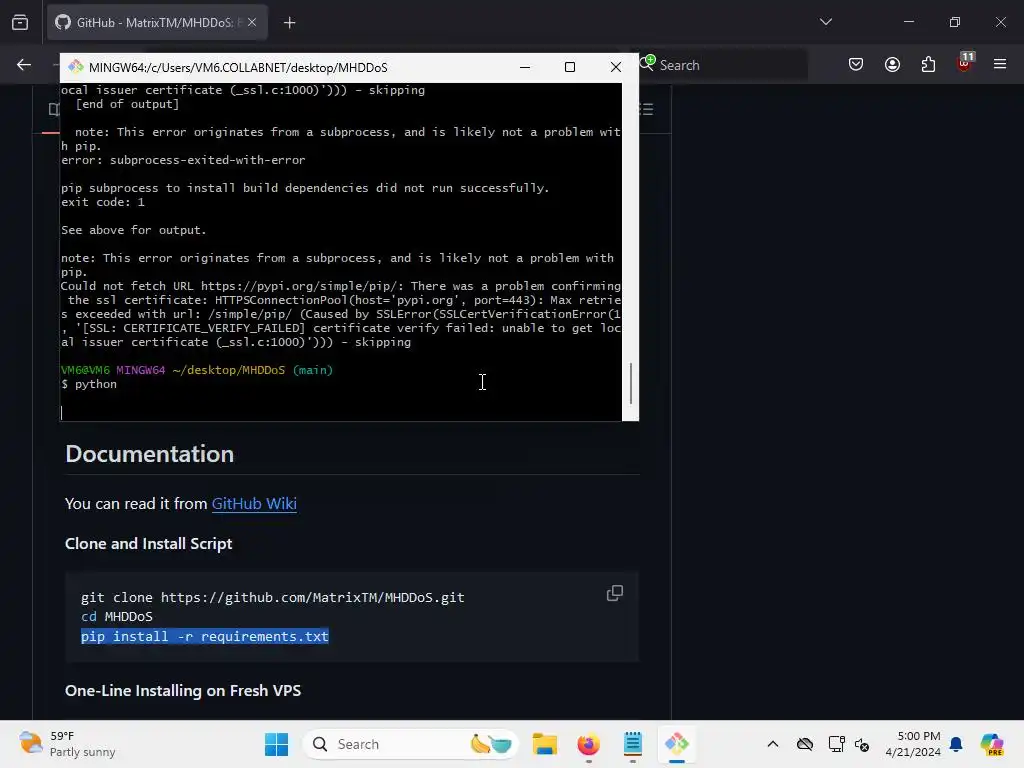Screen dimensions: 1024x768
Task: Show hidden system tray icons
Action: point(773,744)
